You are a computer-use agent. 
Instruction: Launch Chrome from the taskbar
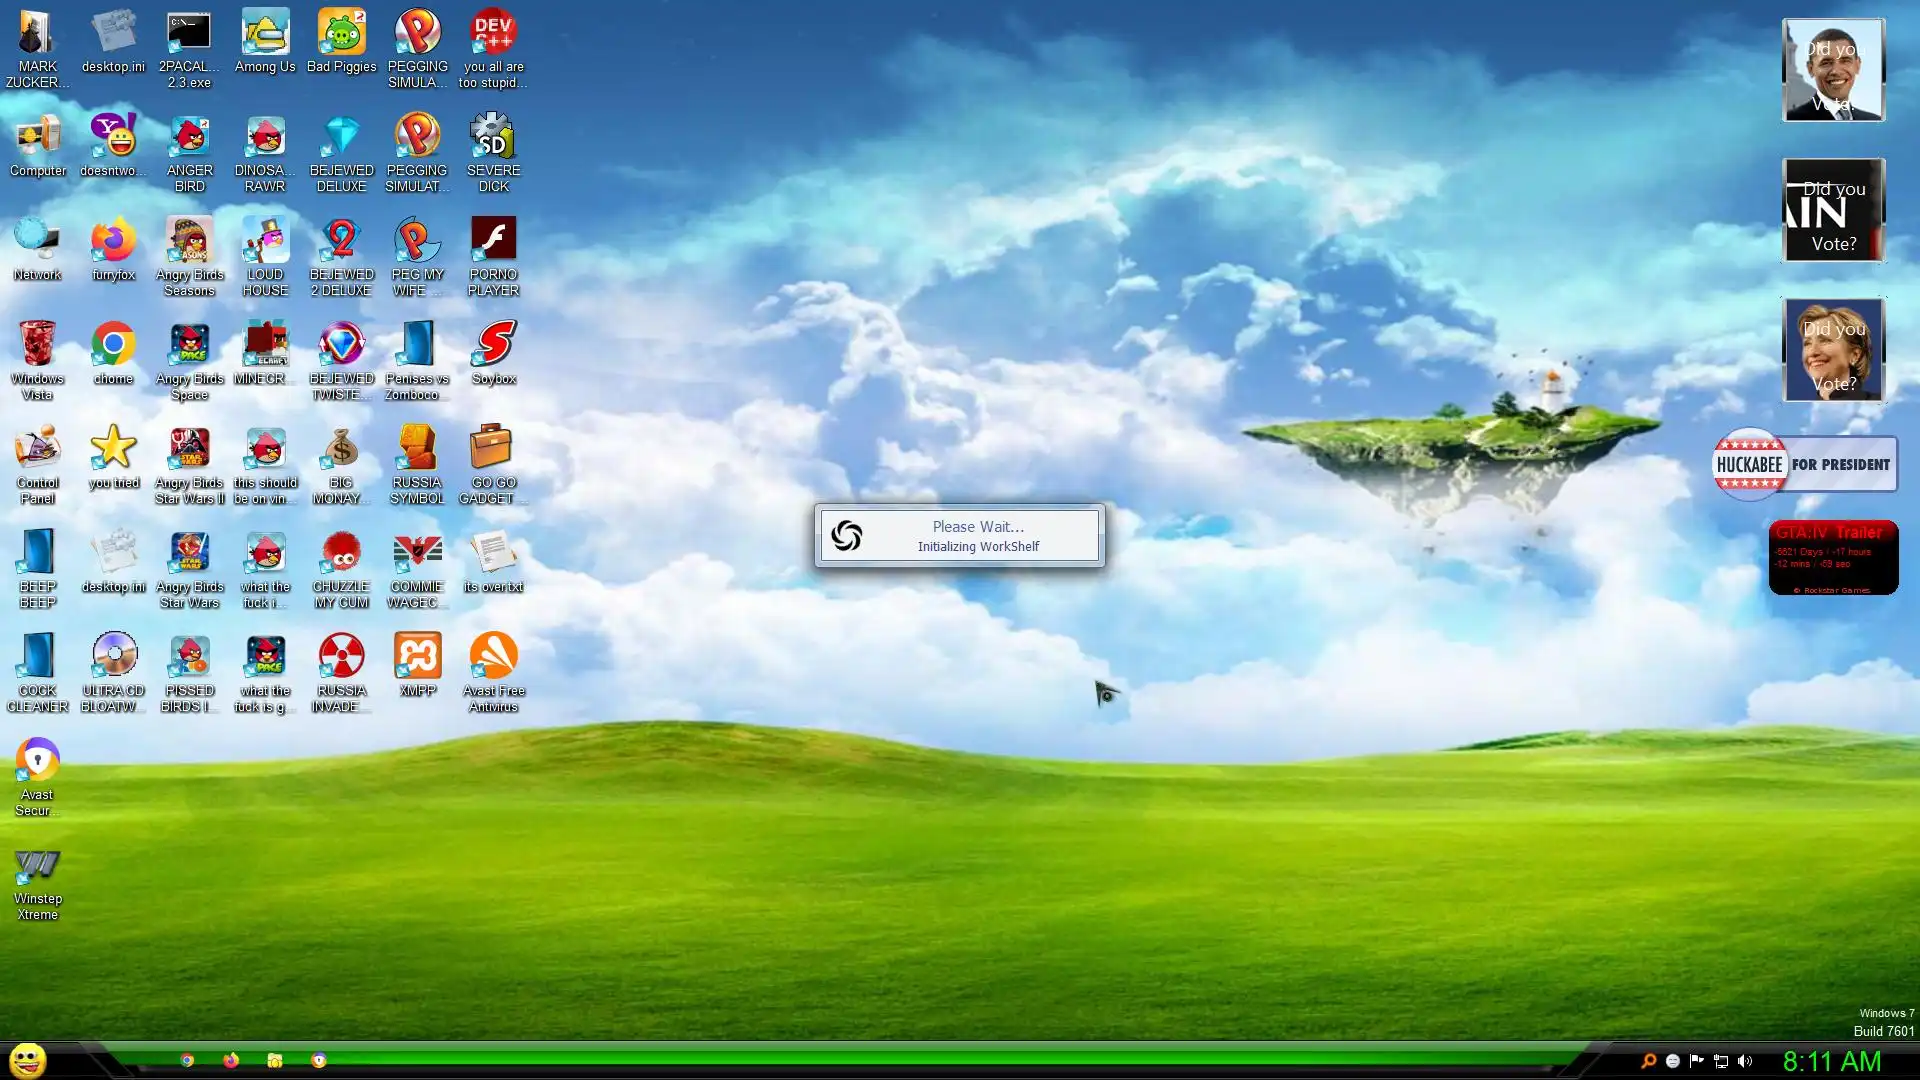pyautogui.click(x=187, y=1060)
